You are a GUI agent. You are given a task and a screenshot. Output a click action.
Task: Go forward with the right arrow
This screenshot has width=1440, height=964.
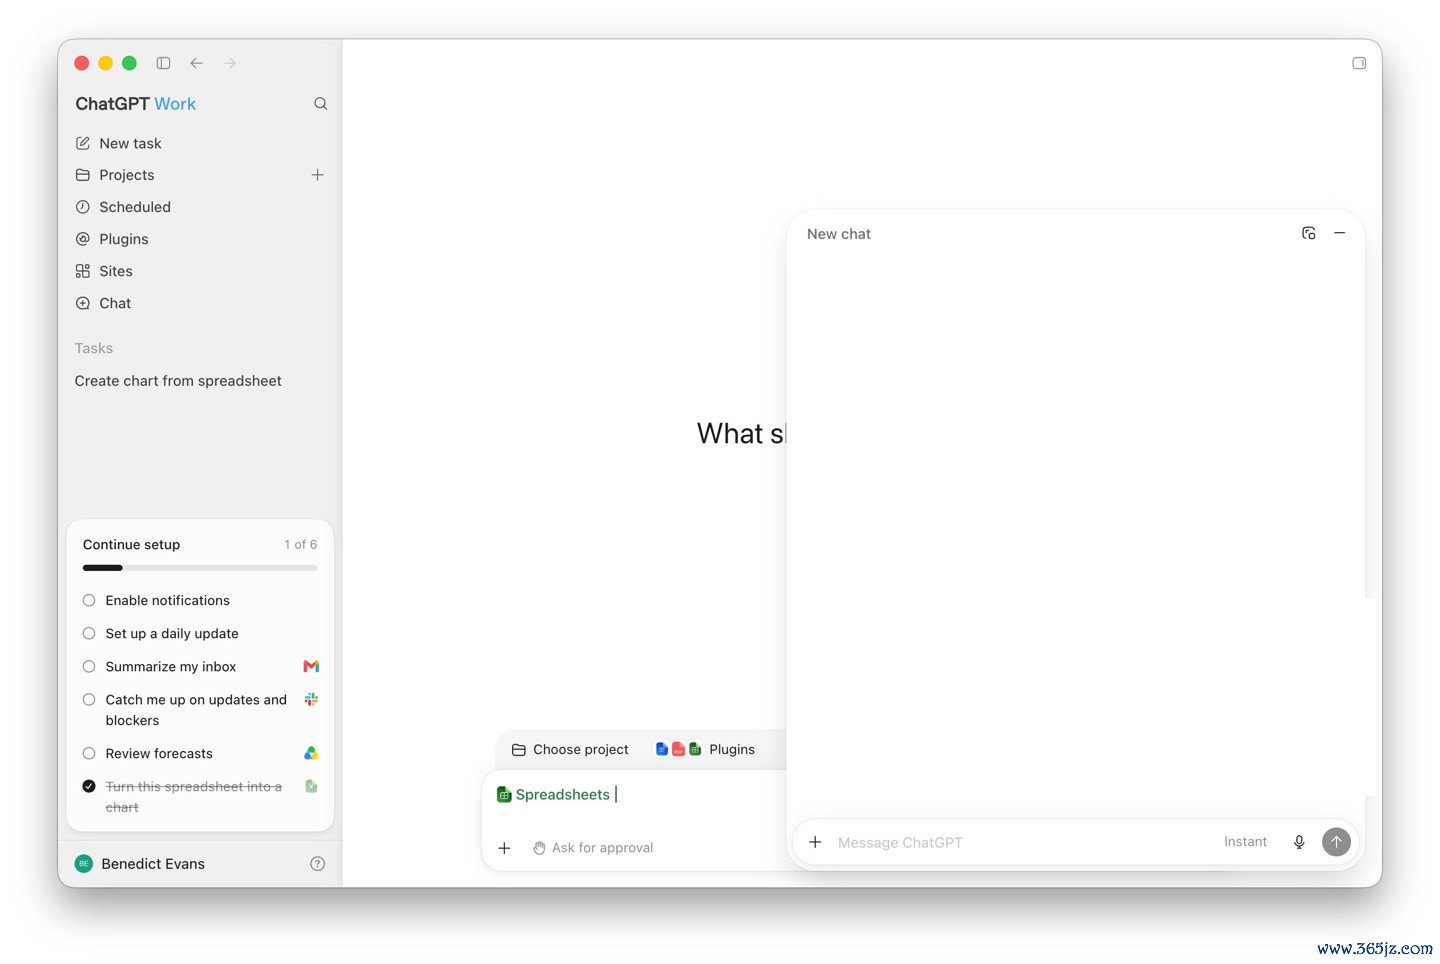(229, 63)
